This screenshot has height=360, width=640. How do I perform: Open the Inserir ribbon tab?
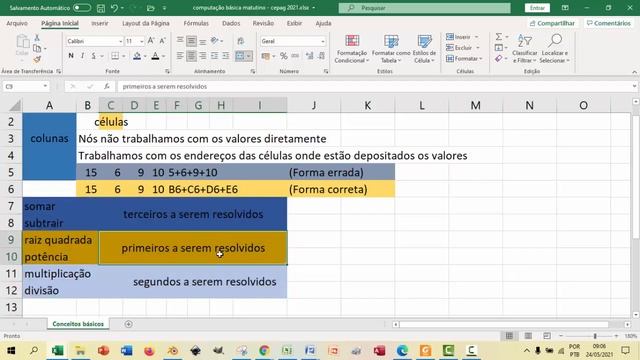tap(100, 23)
